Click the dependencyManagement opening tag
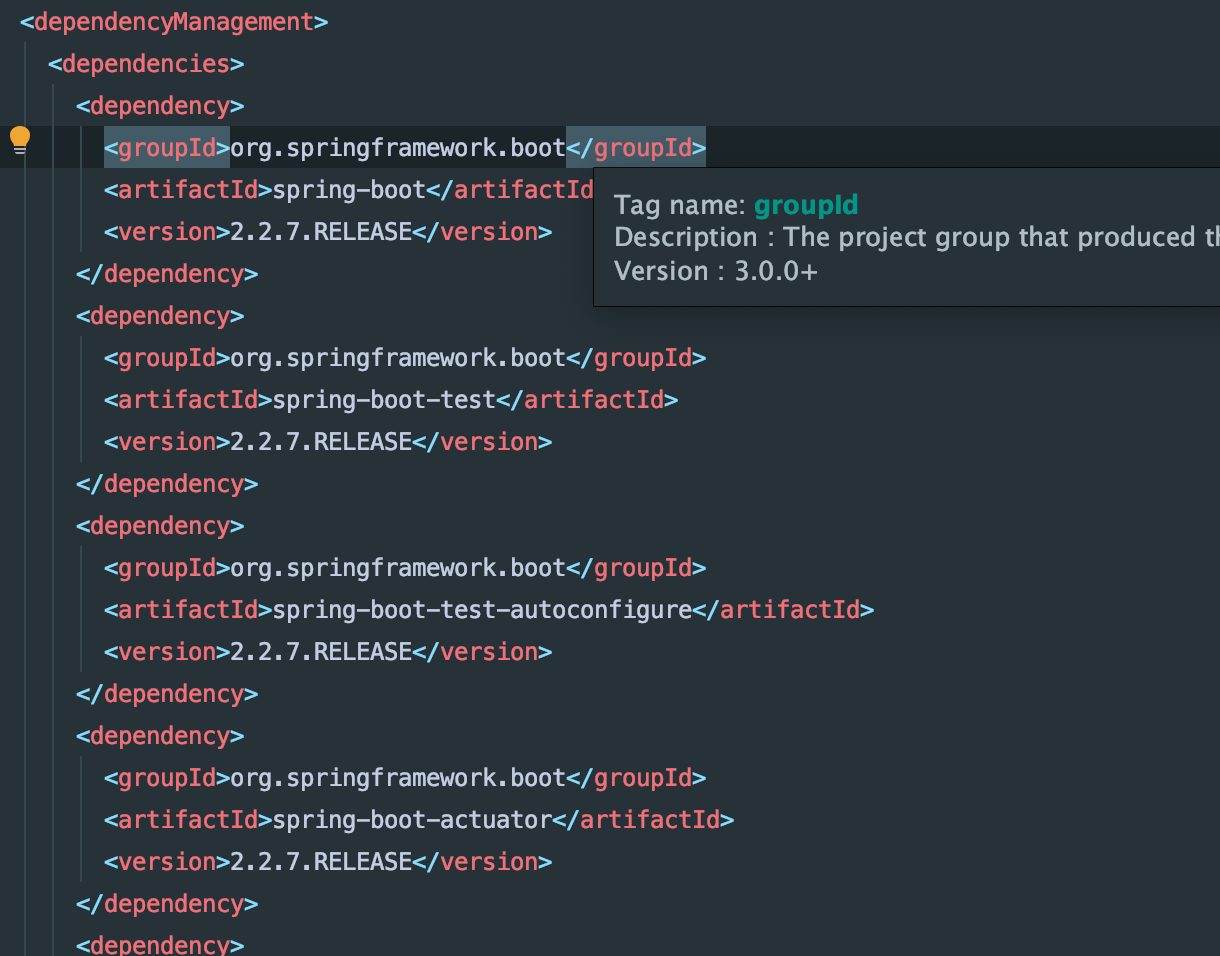Screen dimensions: 1220x956 pyautogui.click(x=174, y=22)
